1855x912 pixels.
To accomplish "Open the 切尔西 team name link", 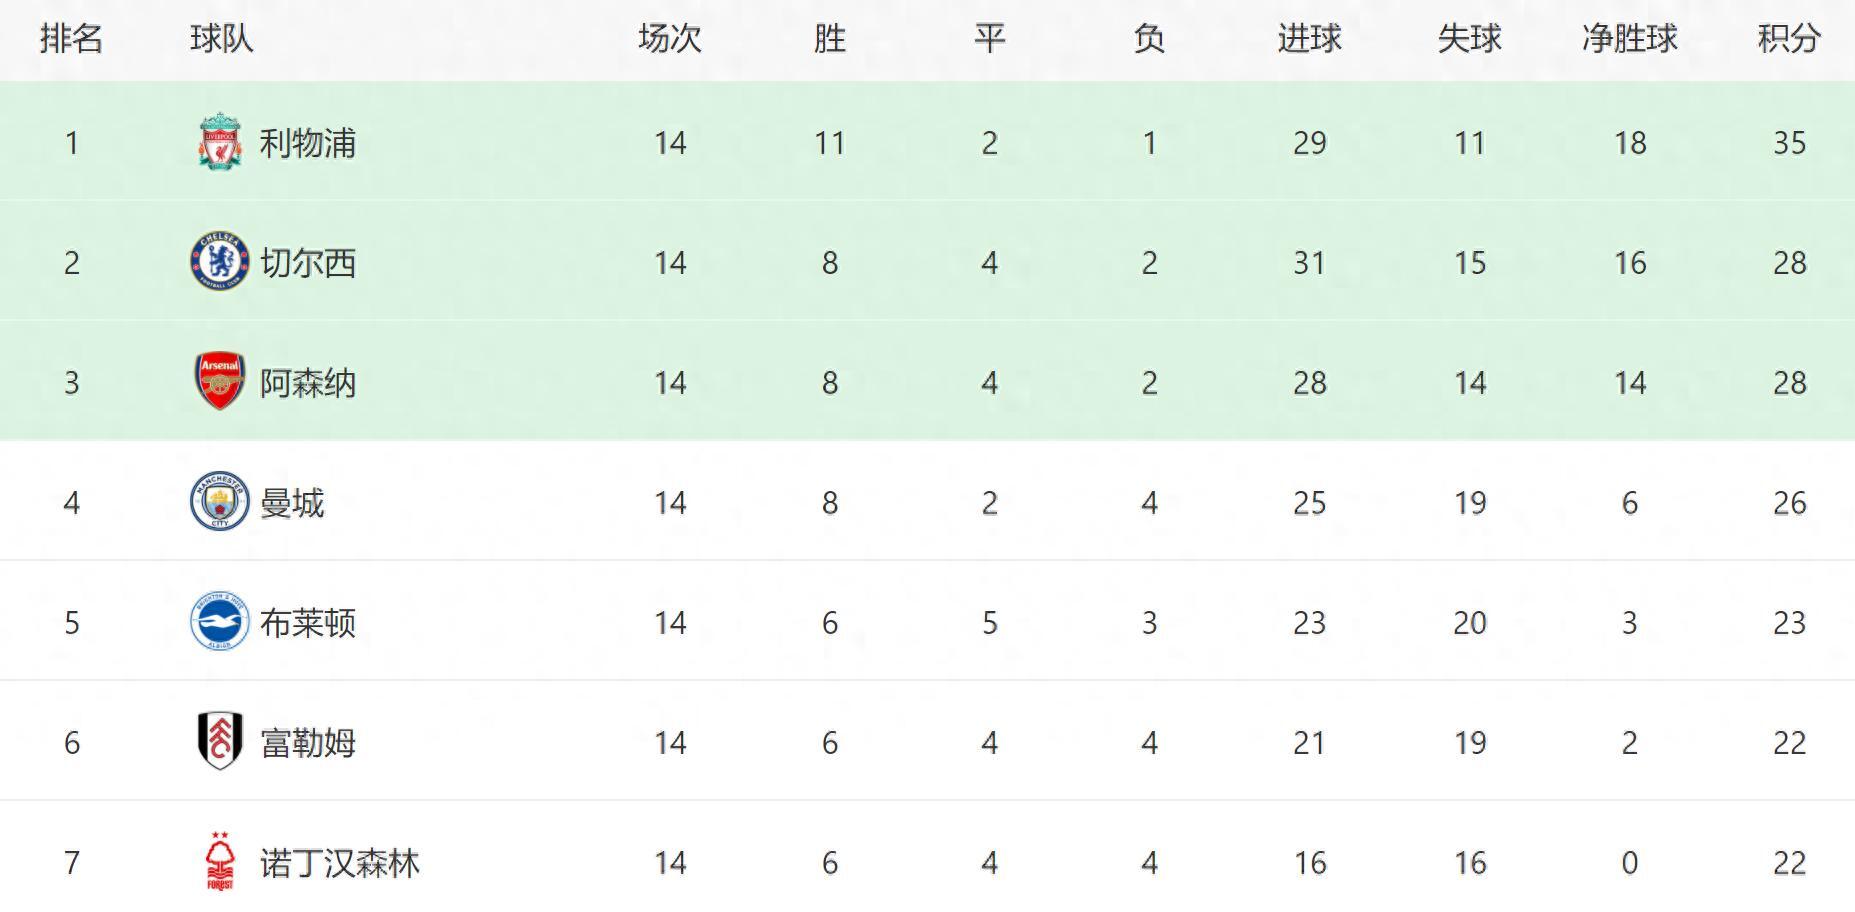I will [308, 263].
